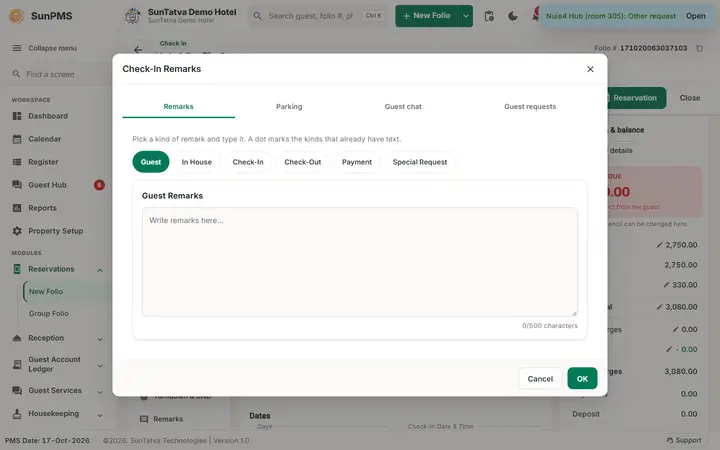Click the Reports icon in sidebar
720x450 pixels.
(17, 208)
